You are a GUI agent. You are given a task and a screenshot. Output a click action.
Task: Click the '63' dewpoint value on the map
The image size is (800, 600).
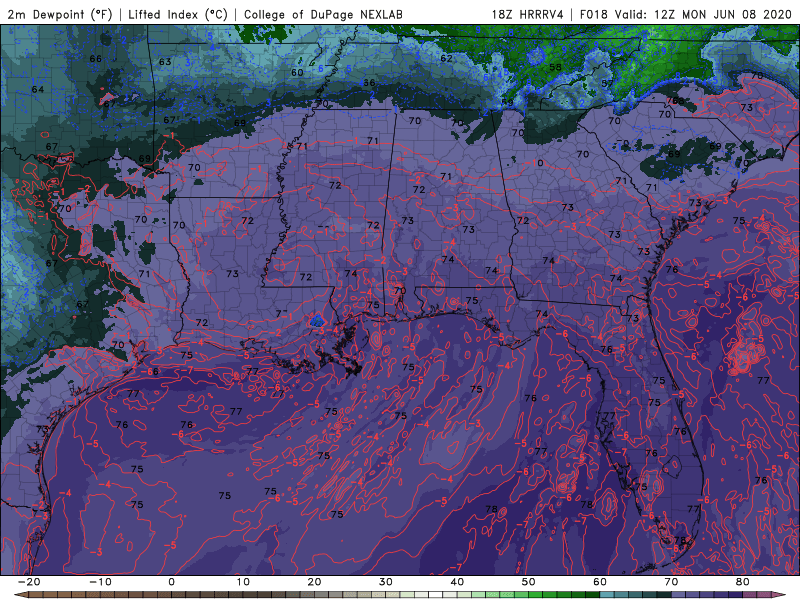coord(165,62)
